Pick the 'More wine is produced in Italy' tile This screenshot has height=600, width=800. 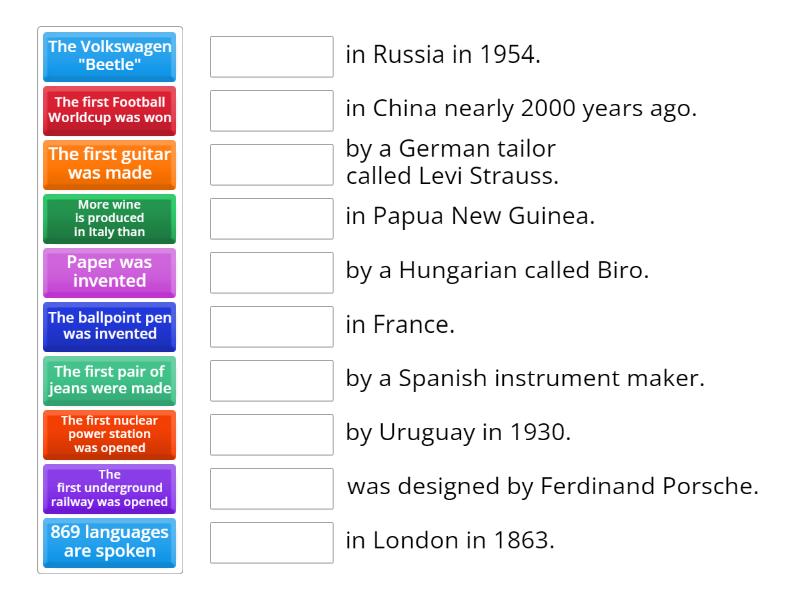108,219
